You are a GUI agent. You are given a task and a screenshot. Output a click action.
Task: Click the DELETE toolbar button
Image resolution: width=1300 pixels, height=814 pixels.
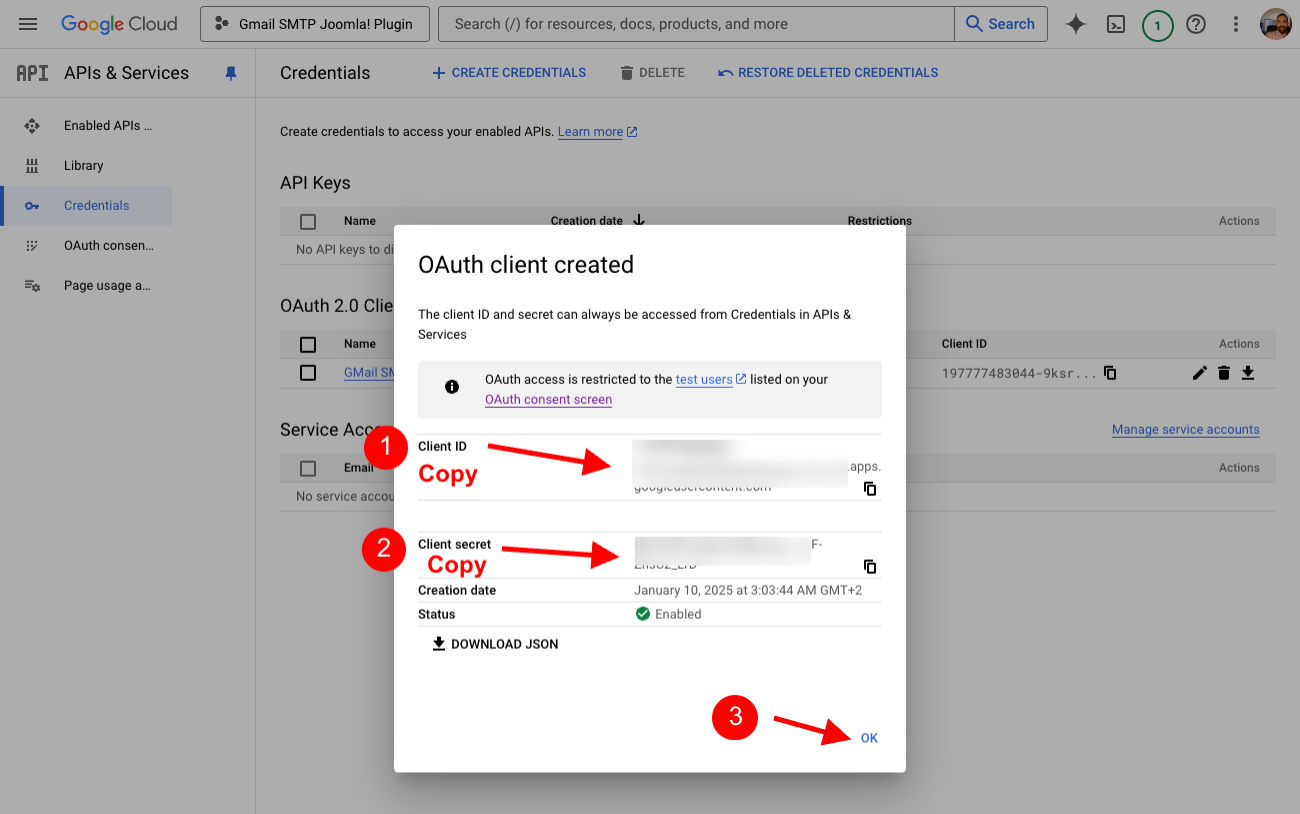(x=652, y=73)
